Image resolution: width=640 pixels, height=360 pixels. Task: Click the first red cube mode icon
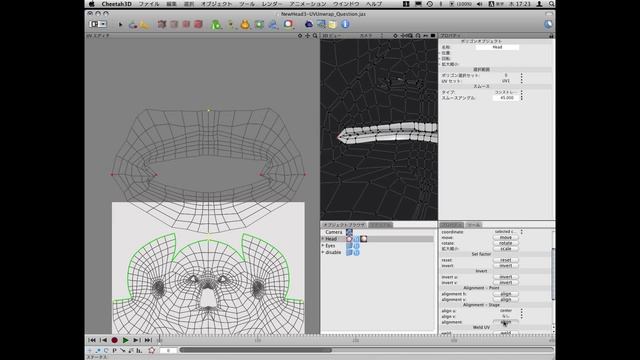(x=162, y=24)
